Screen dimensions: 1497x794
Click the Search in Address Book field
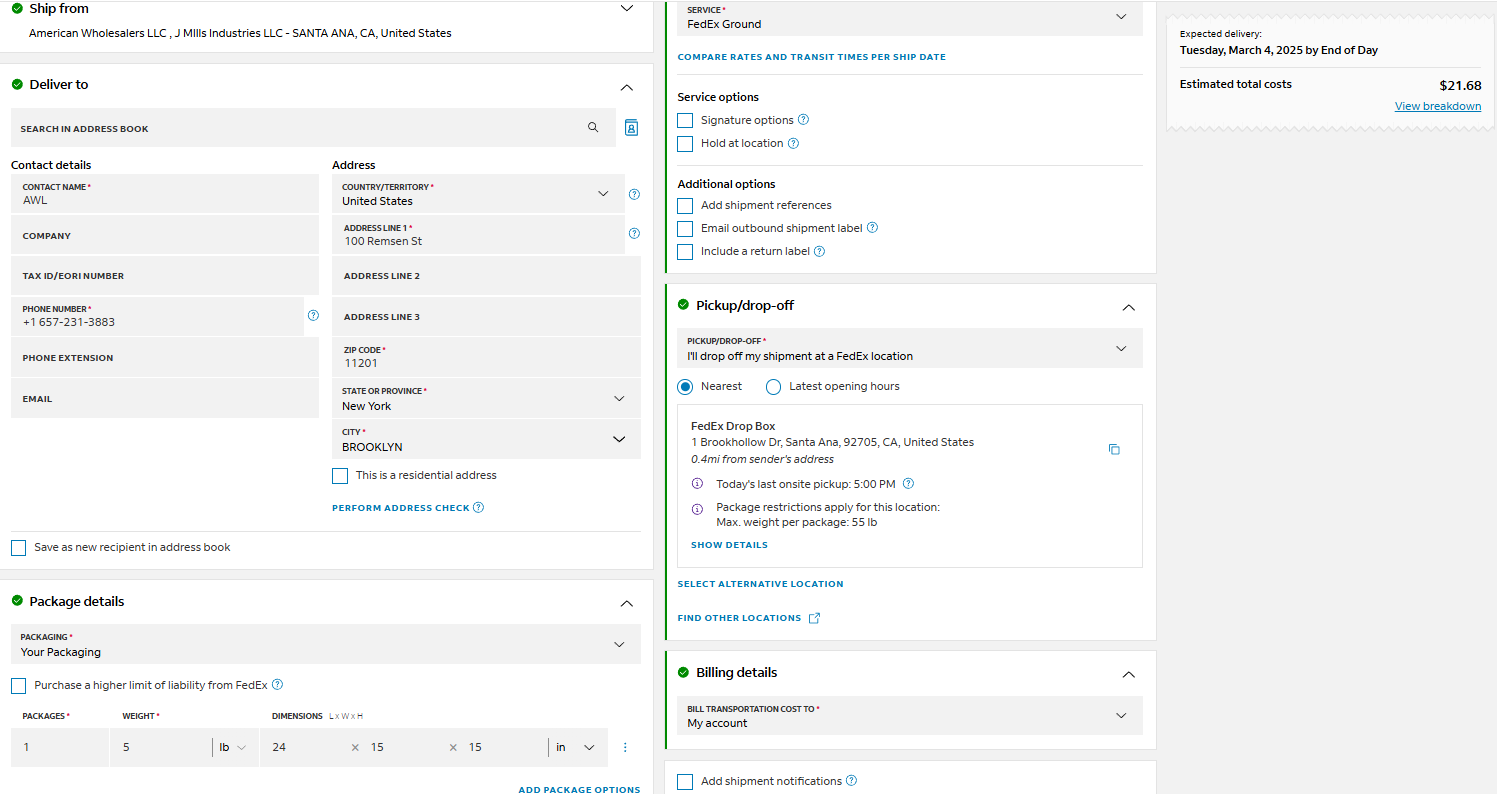pos(314,128)
